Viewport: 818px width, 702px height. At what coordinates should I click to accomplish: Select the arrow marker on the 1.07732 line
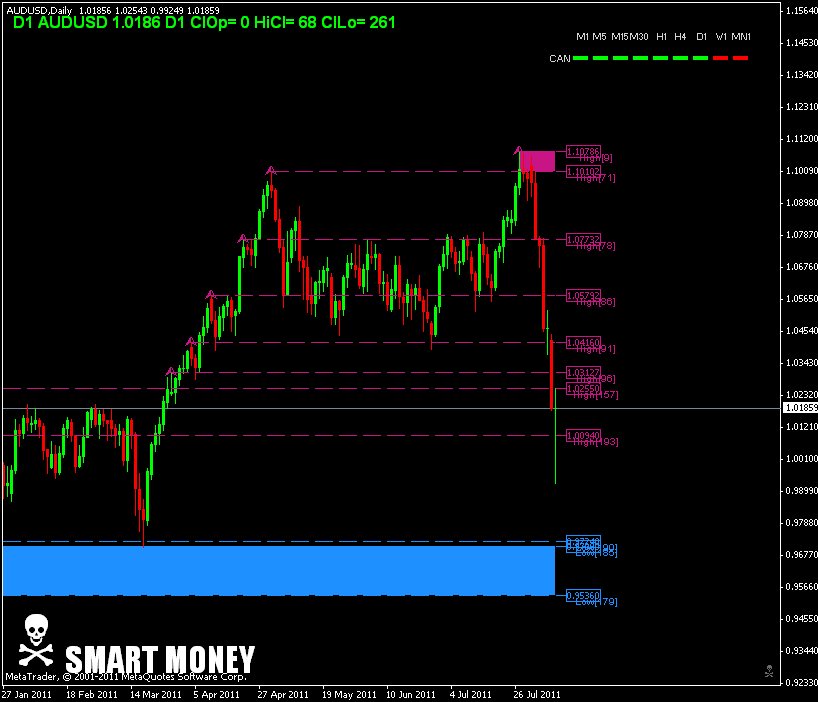click(242, 238)
